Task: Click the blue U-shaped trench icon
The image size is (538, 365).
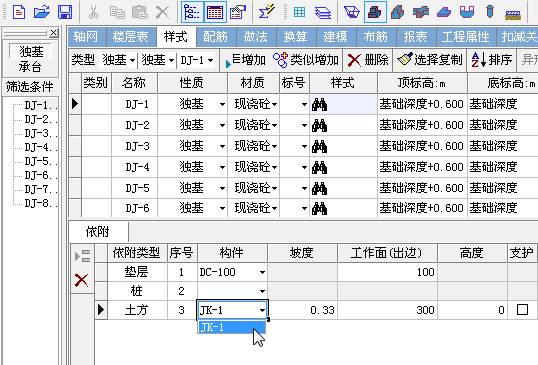Action: (x=467, y=12)
